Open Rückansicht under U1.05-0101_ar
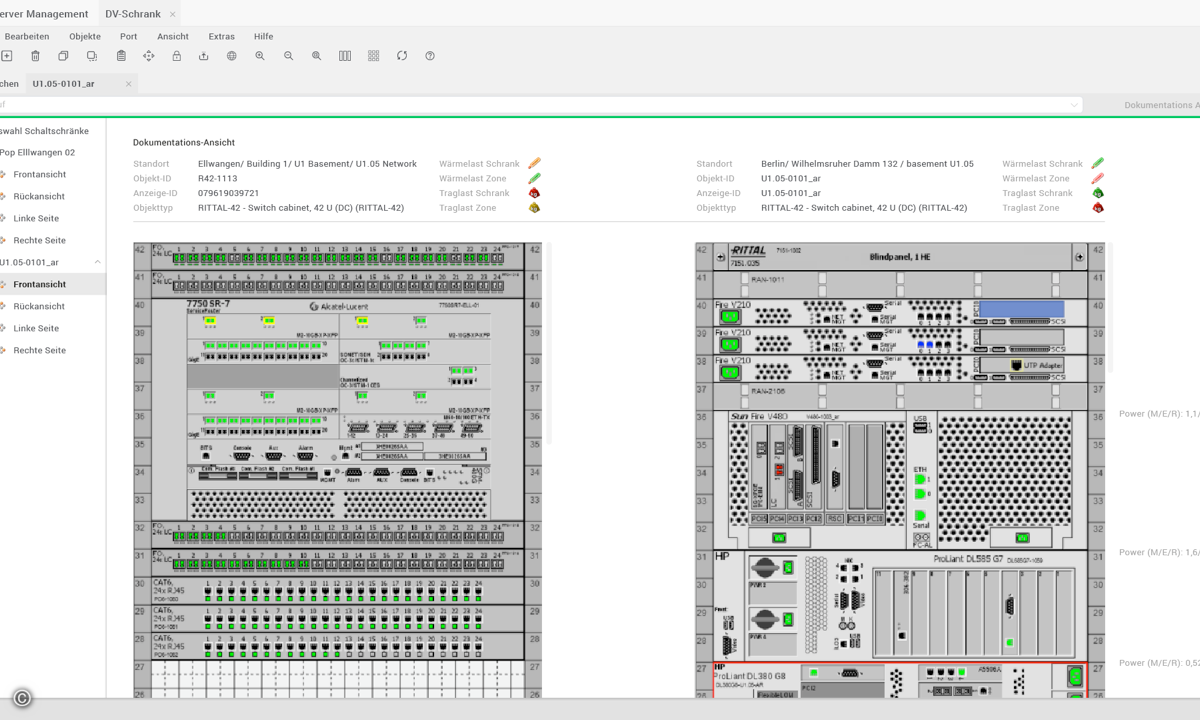Screen dimensions: 1200x720 tap(39, 307)
